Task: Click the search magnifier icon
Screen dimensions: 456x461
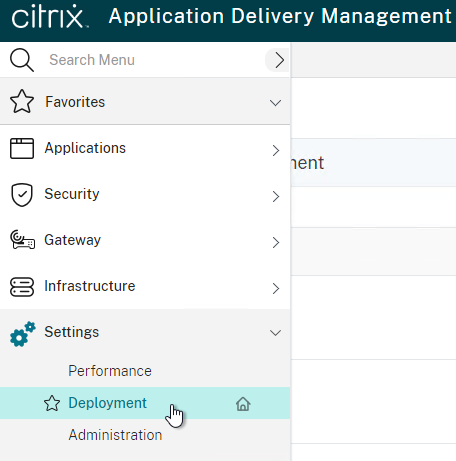Action: (22, 60)
